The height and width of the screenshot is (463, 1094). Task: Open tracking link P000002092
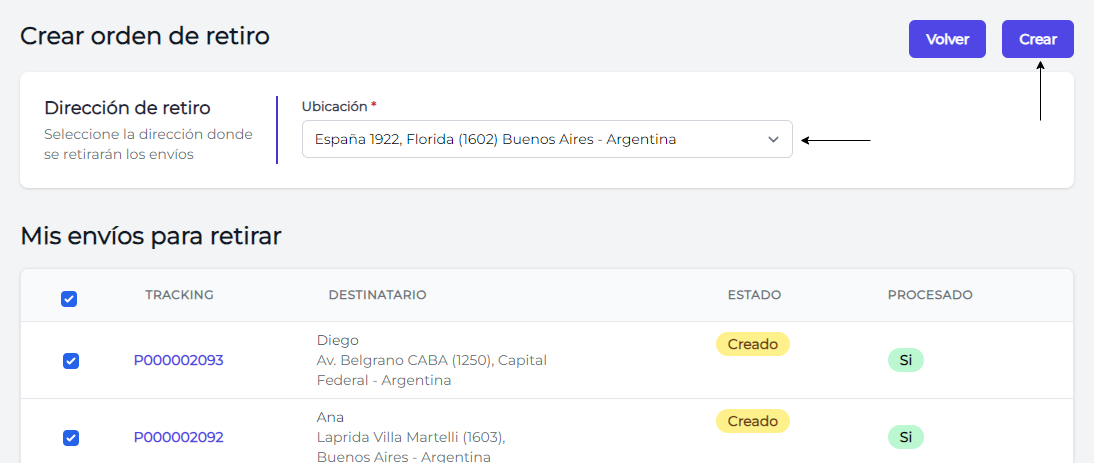tap(178, 437)
